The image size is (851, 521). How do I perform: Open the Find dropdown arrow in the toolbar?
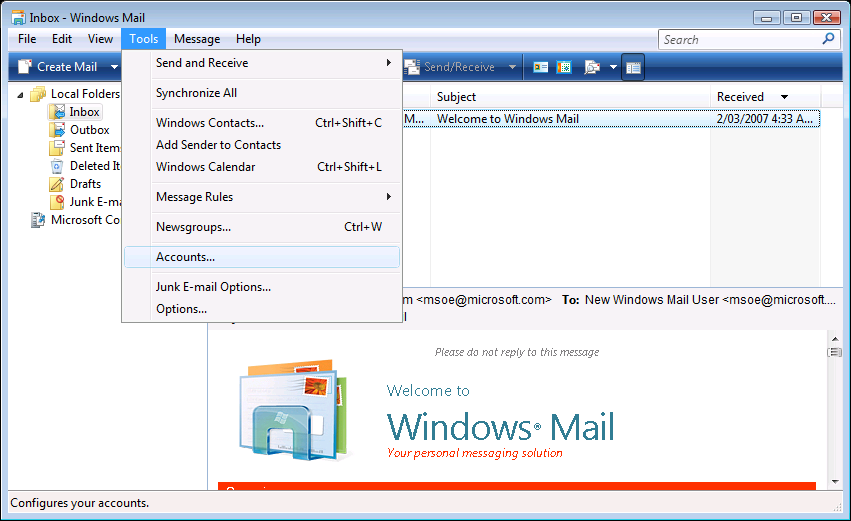613,67
